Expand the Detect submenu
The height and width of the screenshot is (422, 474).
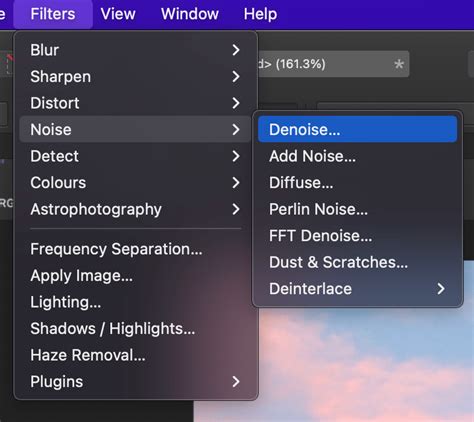coord(135,156)
